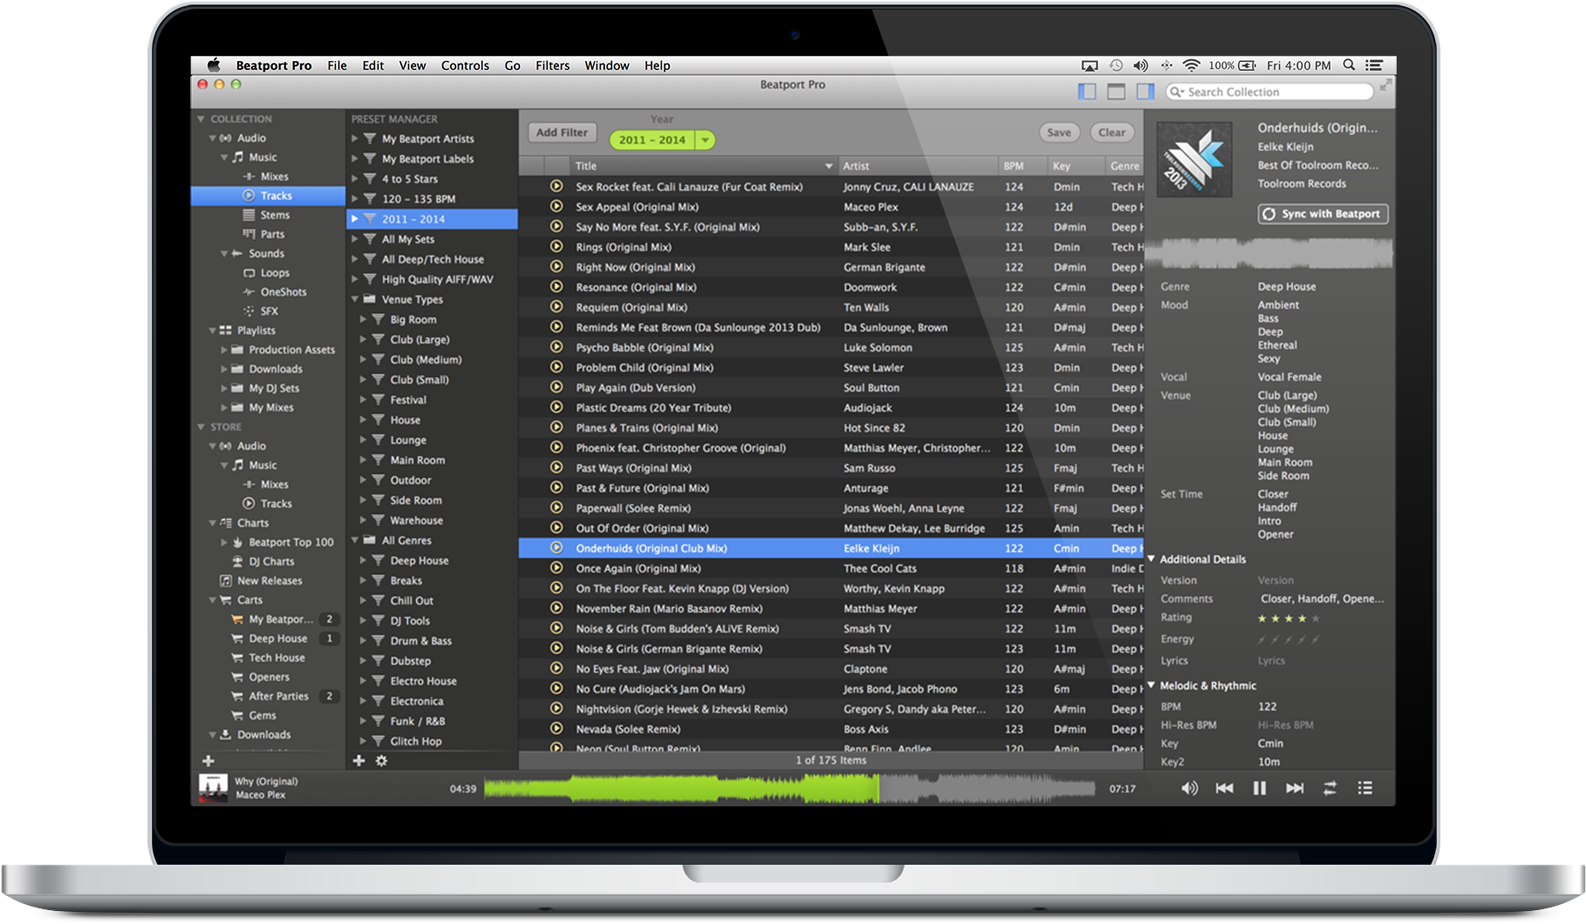
Task: Collapse the Additional Details section
Action: coord(1152,559)
